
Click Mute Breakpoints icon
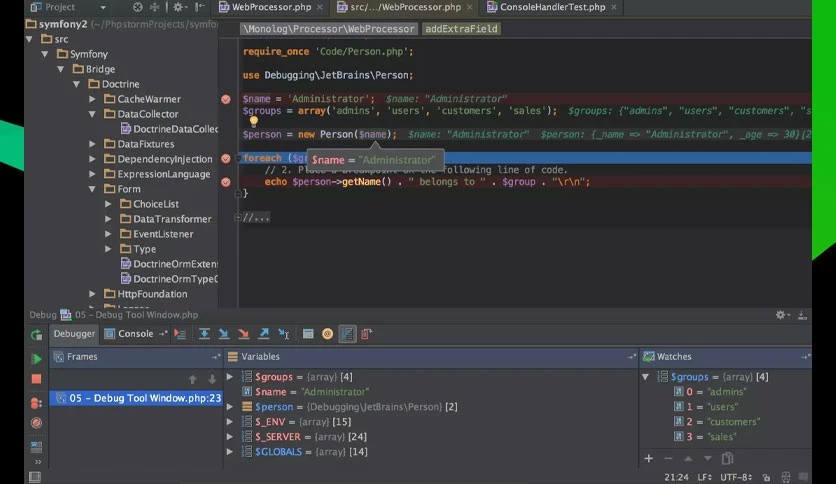click(36, 423)
